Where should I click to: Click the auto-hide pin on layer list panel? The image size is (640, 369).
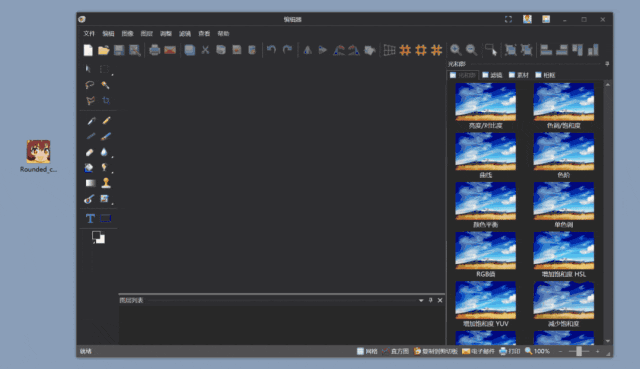pos(430,300)
